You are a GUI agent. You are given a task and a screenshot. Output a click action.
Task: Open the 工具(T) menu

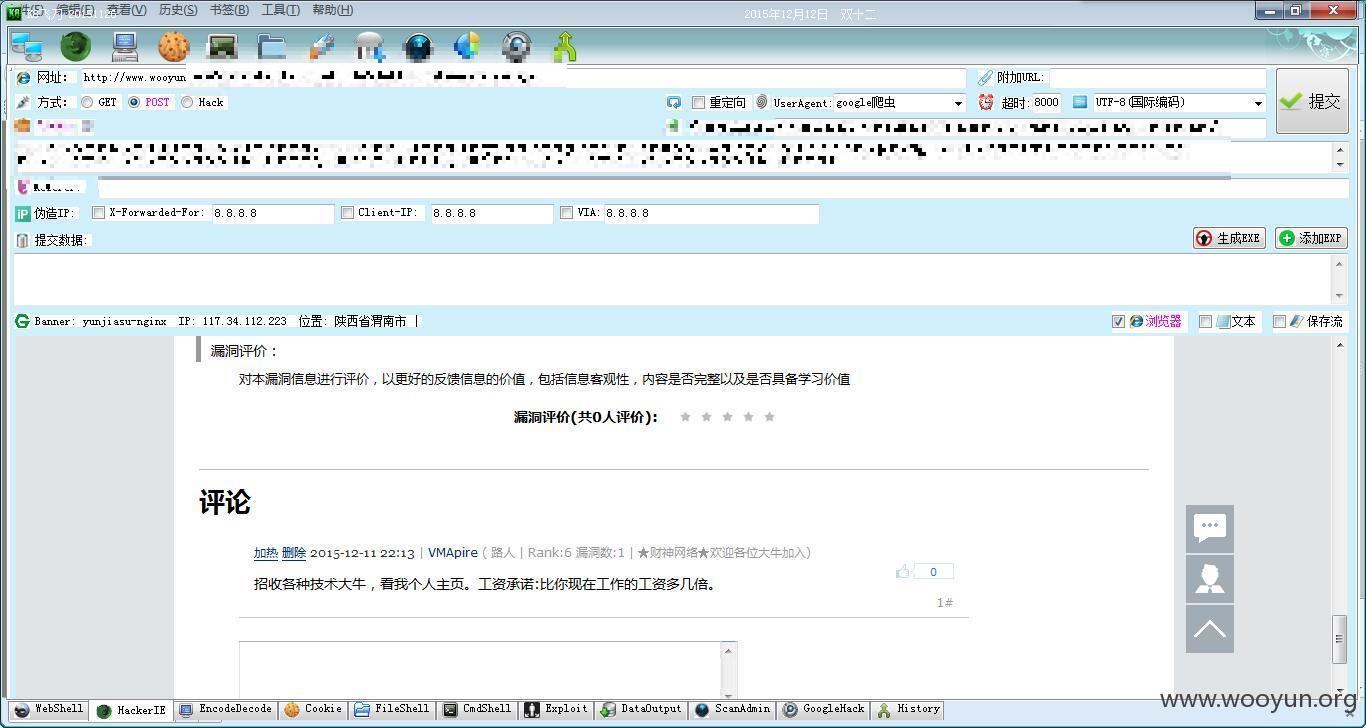pos(280,10)
